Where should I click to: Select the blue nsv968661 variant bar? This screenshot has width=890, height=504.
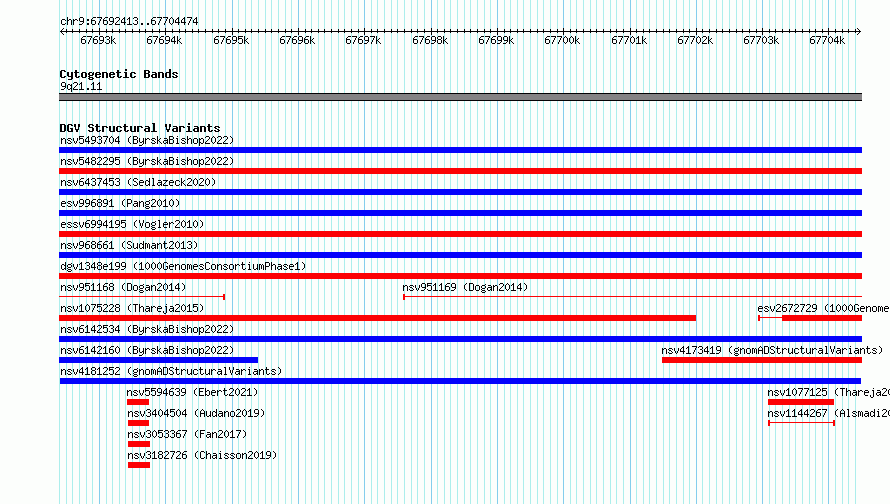pos(460,255)
